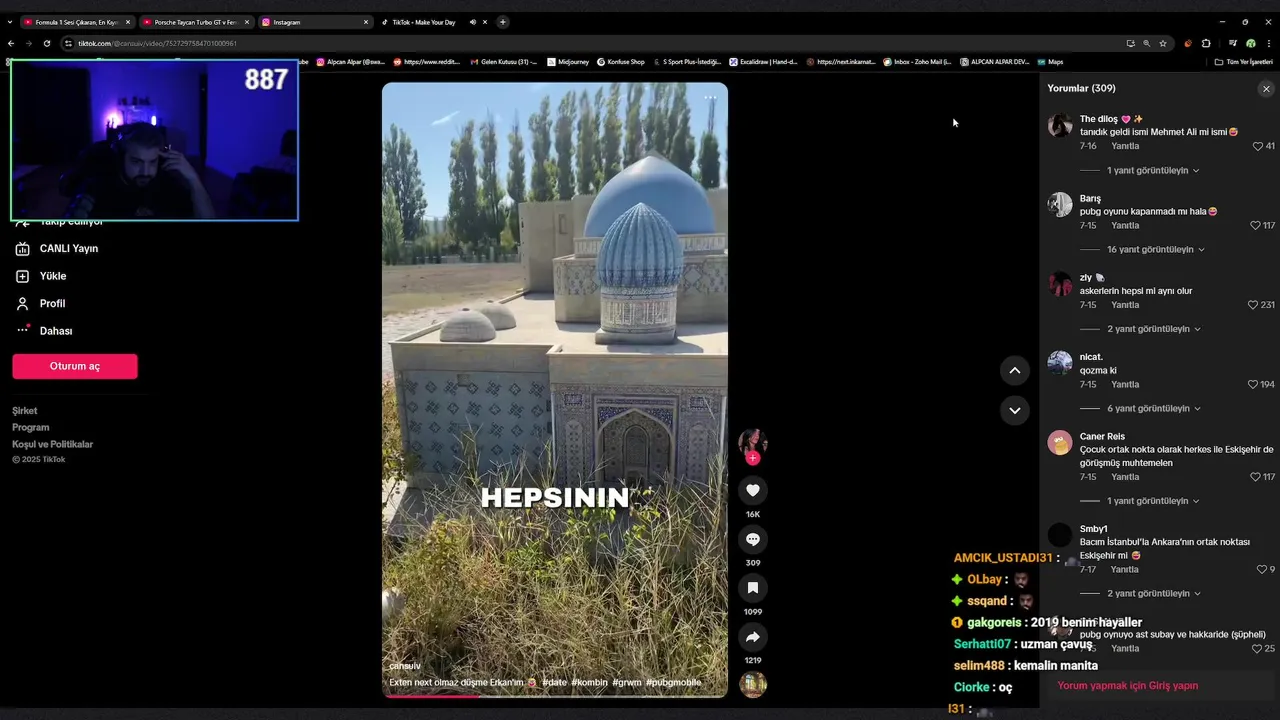The image size is (1280, 720).
Task: Reply to Barış comment with Yanıtla
Action: tap(1125, 226)
